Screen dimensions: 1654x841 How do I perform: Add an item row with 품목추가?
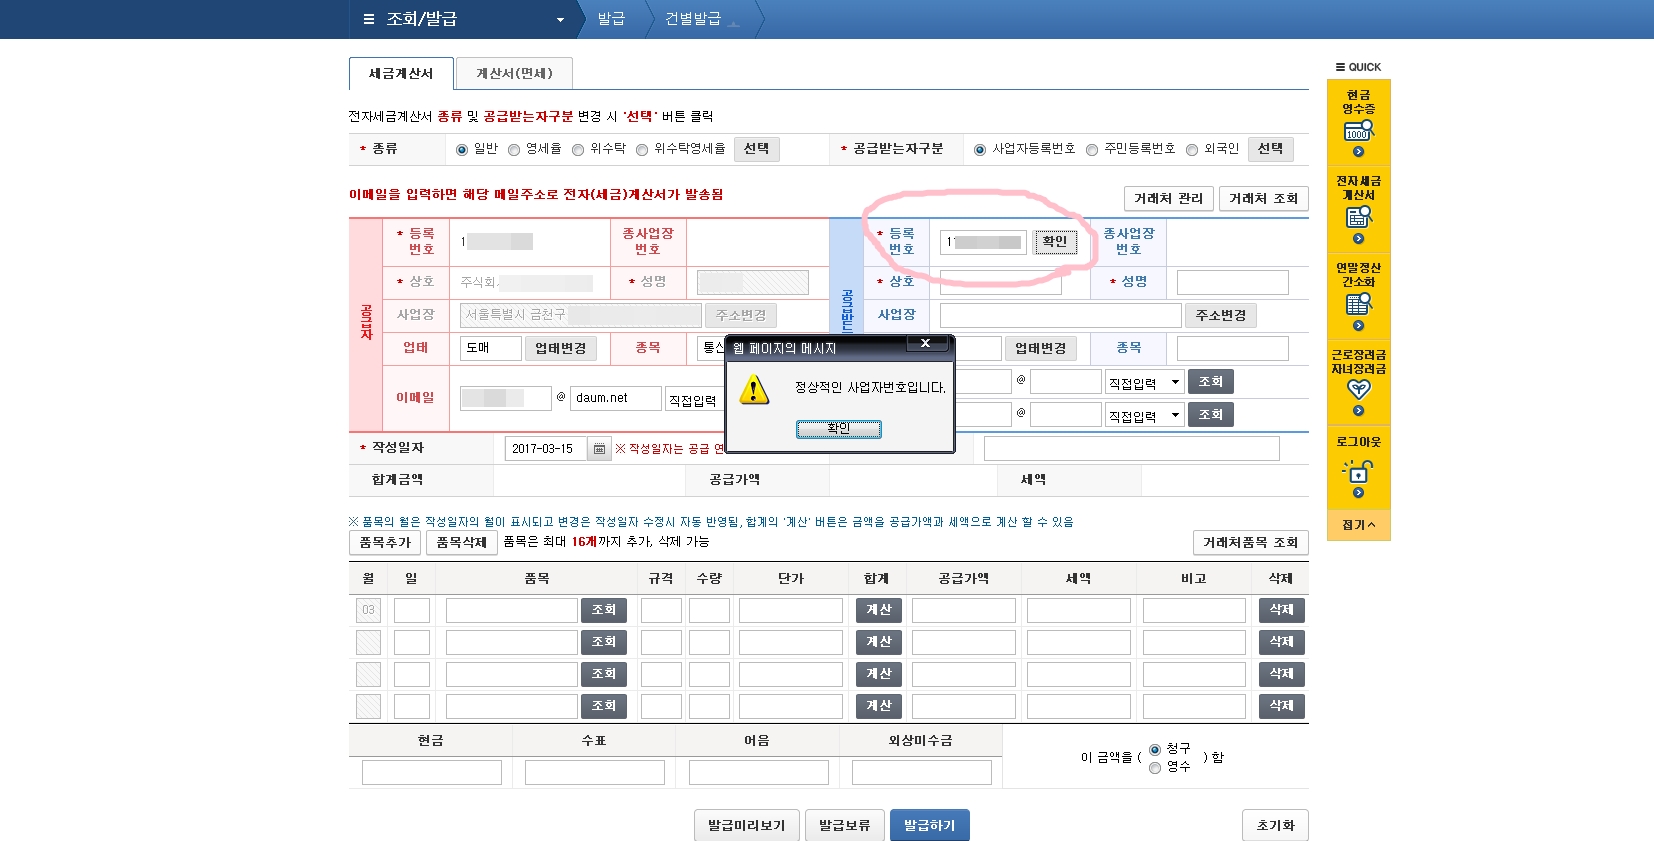(385, 543)
